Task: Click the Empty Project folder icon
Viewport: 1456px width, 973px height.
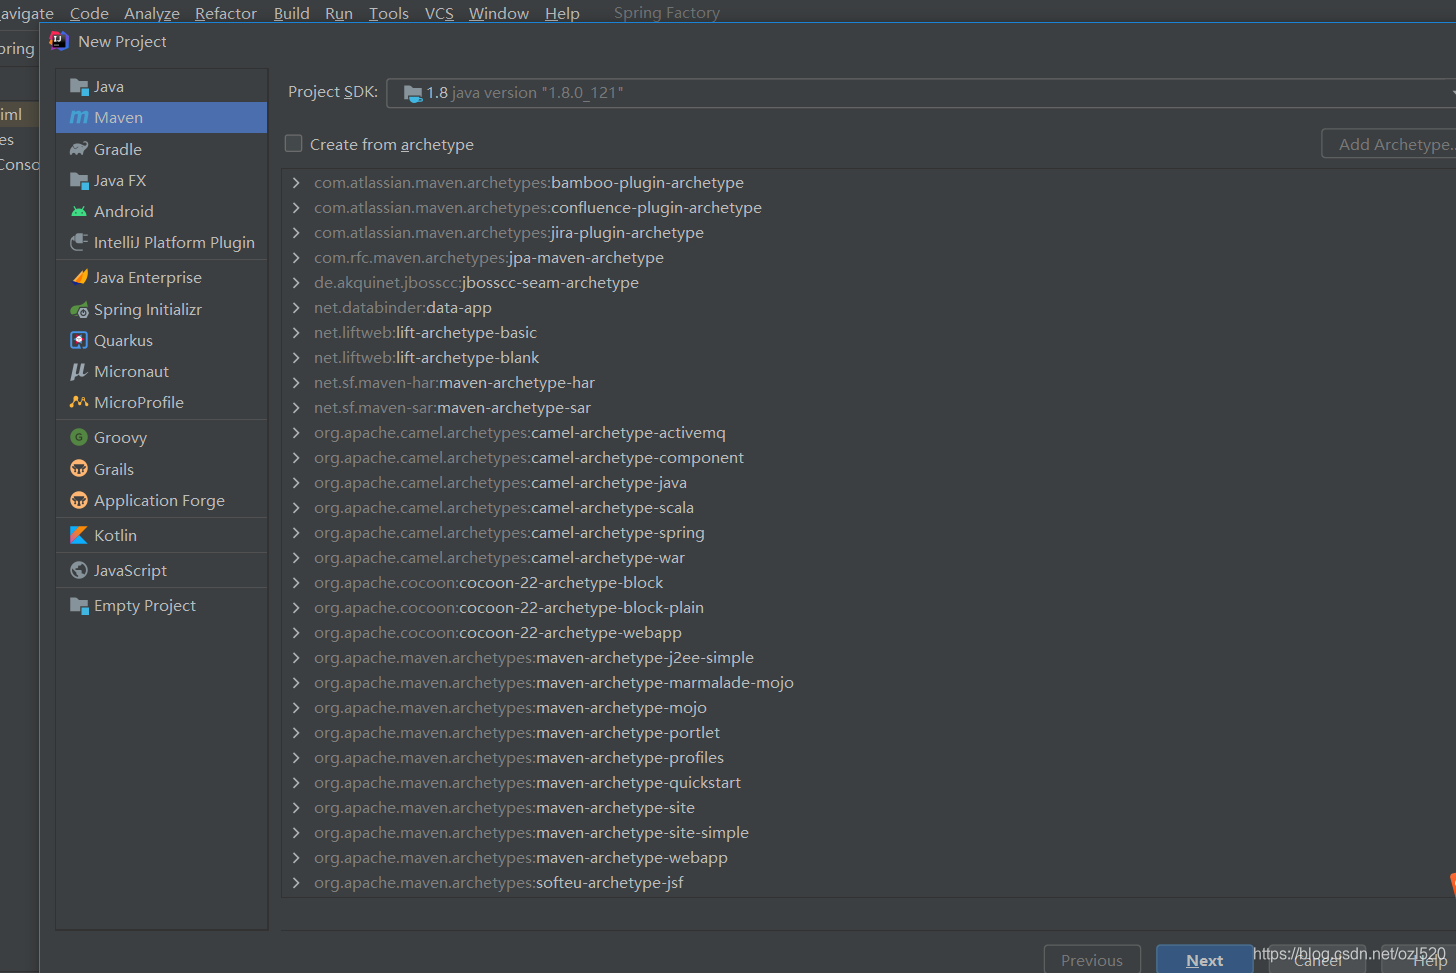Action: pos(79,606)
